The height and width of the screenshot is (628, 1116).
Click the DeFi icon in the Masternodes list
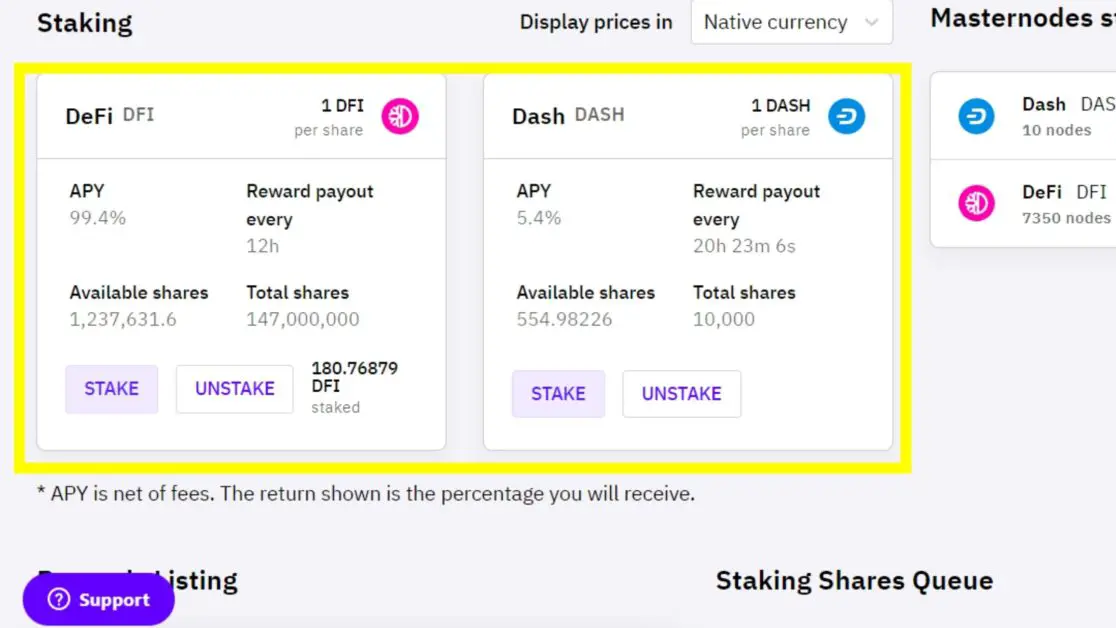click(976, 204)
